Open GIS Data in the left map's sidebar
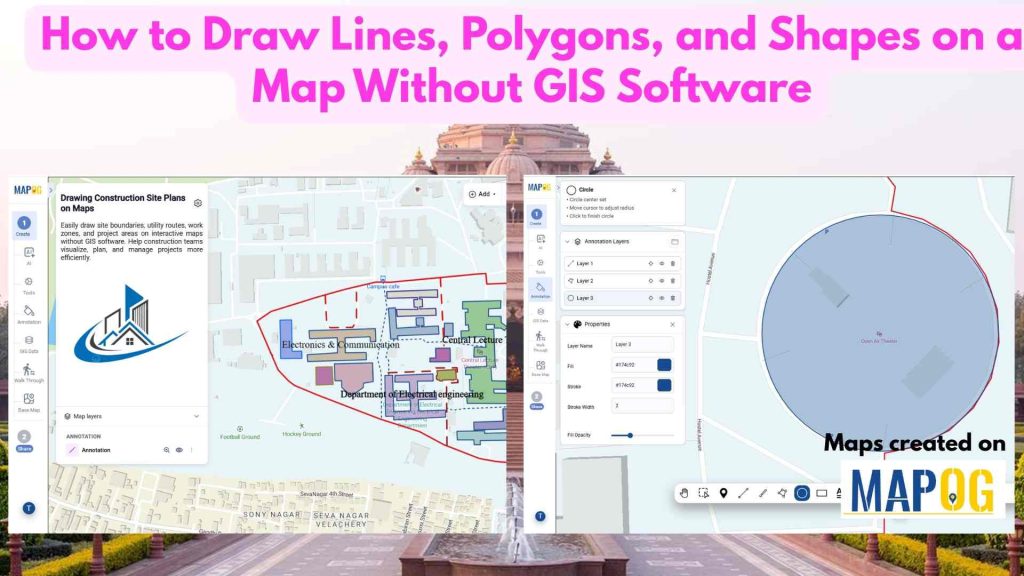 [x=29, y=344]
